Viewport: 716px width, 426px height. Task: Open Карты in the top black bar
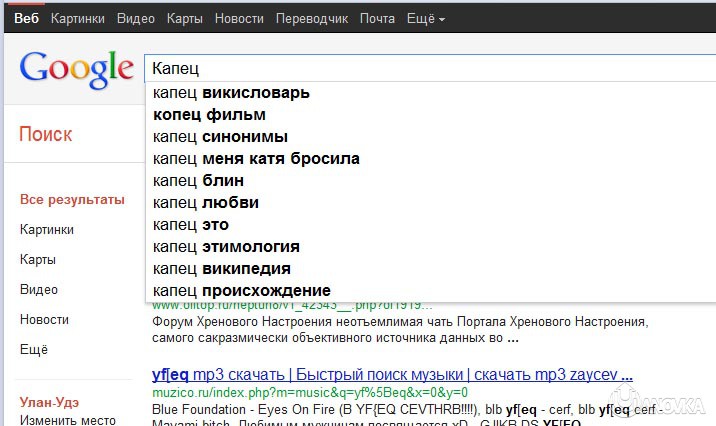point(184,18)
